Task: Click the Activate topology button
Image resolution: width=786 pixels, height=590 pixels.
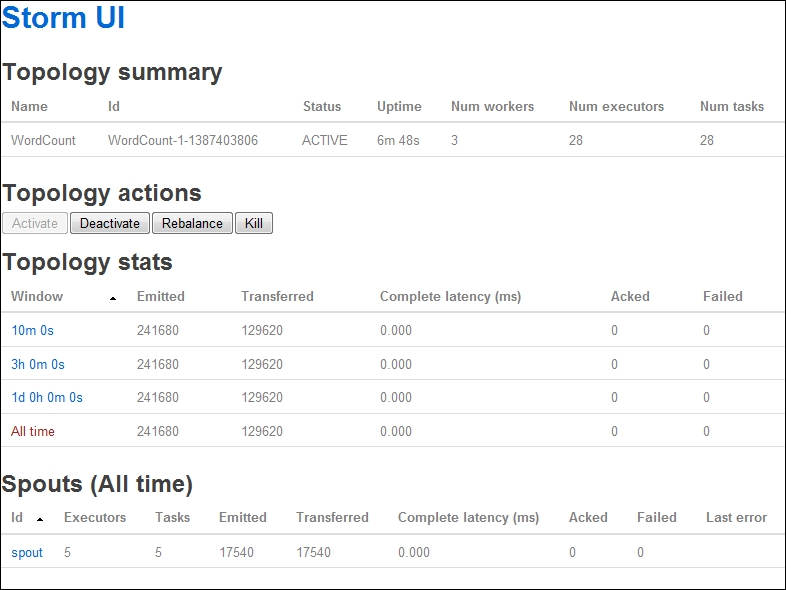Action: click(35, 223)
